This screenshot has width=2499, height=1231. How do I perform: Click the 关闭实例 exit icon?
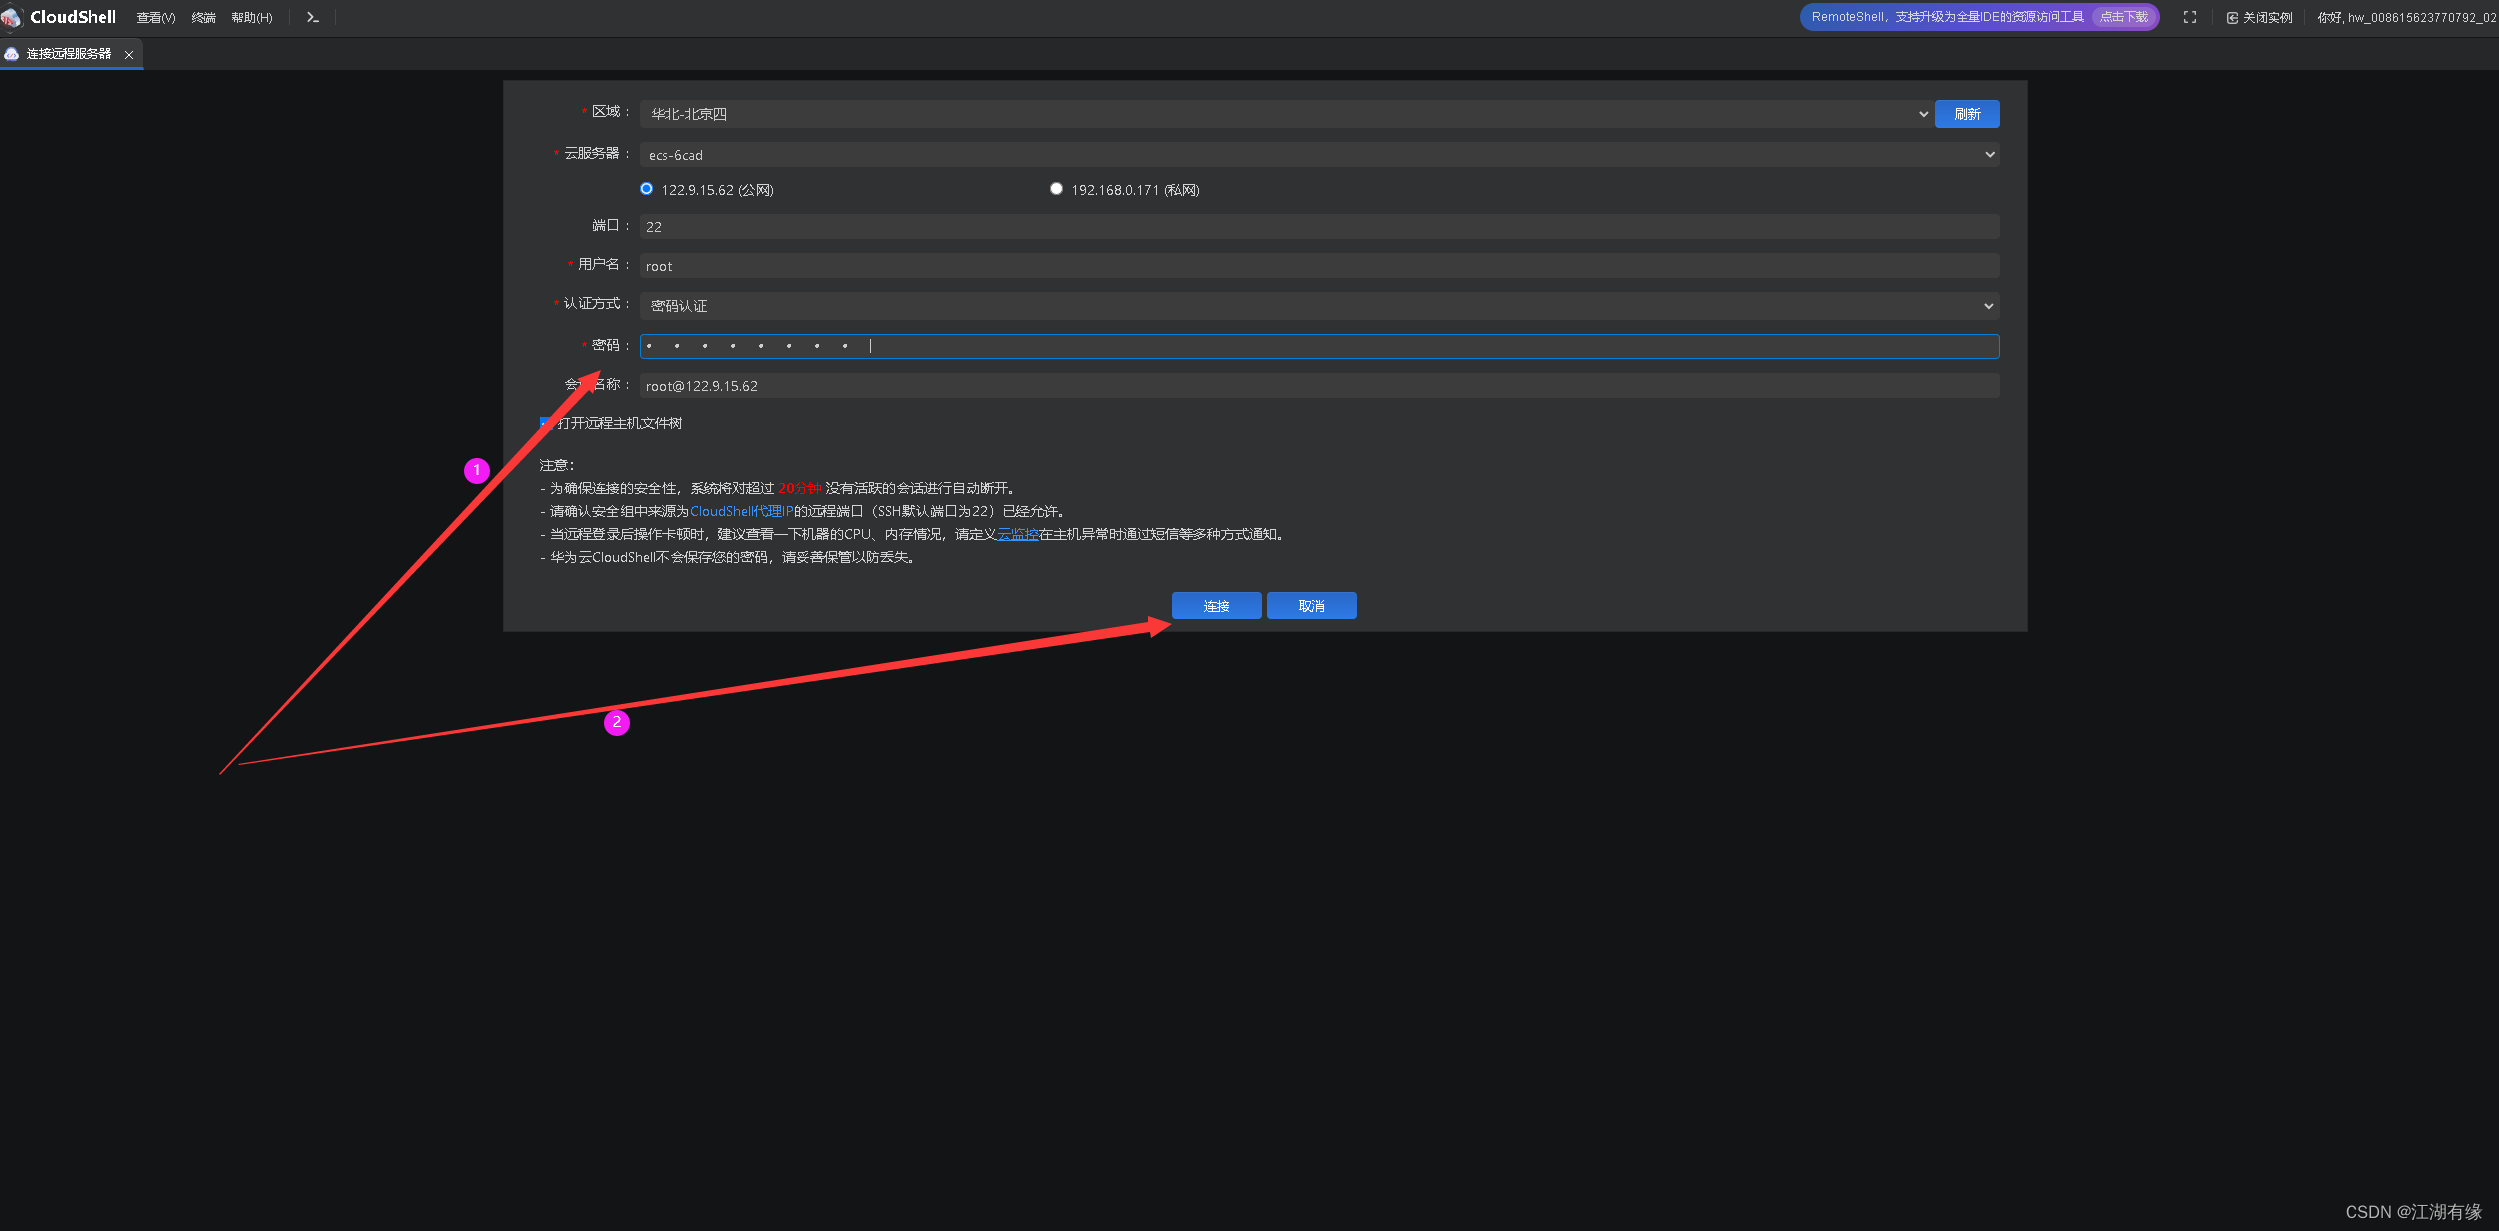pos(2232,18)
